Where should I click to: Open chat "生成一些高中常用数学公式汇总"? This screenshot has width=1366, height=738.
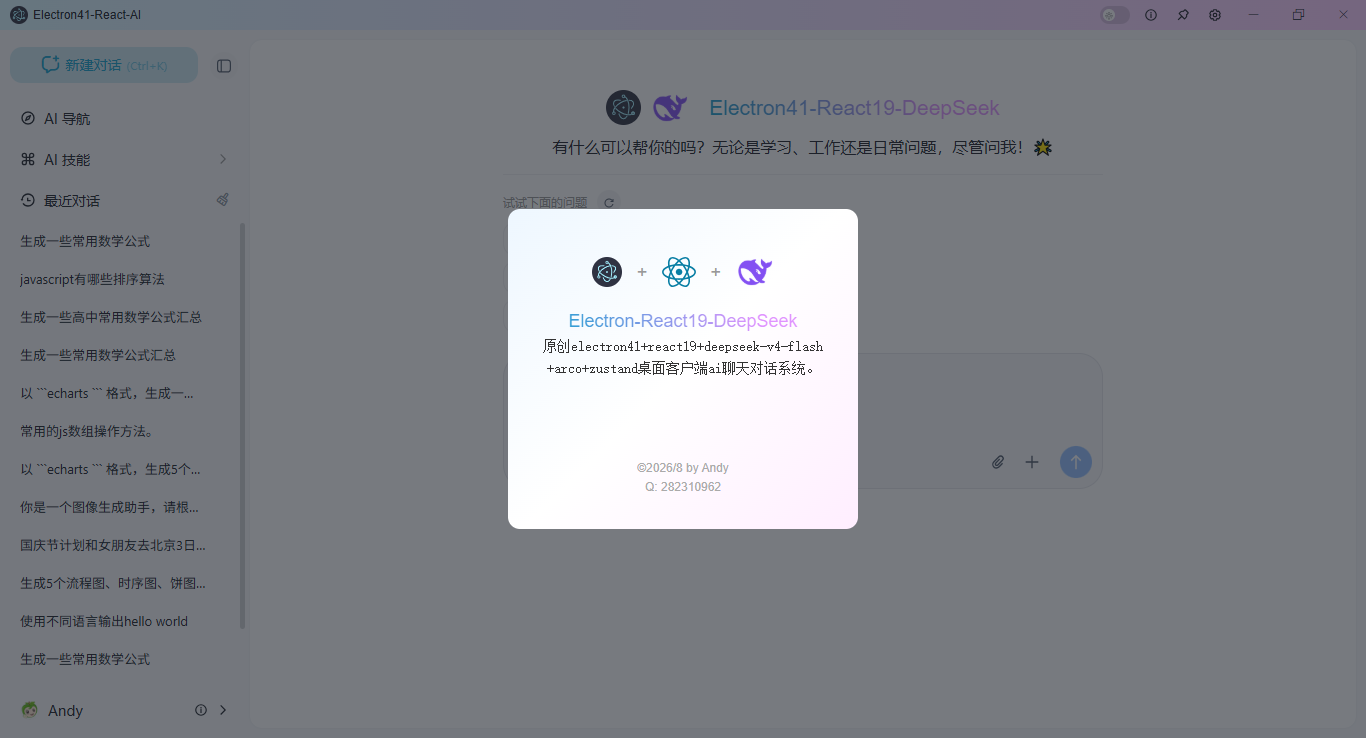click(111, 317)
